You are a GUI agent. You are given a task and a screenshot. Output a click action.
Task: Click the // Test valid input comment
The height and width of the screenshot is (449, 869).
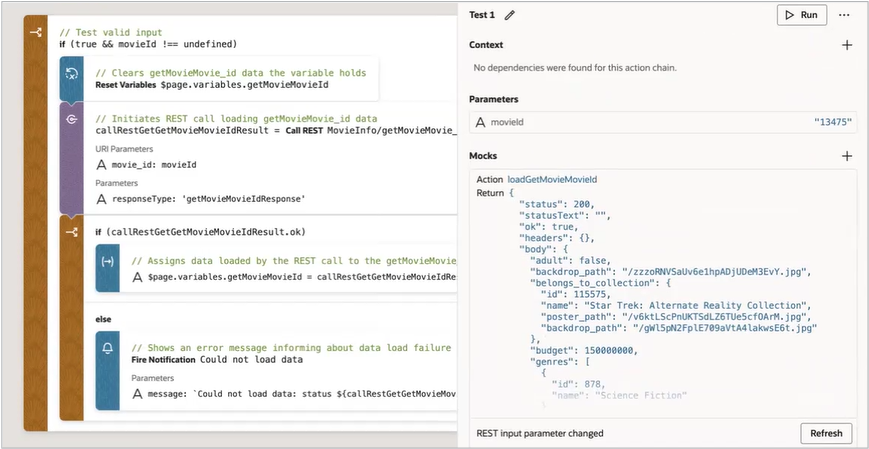pos(111,33)
